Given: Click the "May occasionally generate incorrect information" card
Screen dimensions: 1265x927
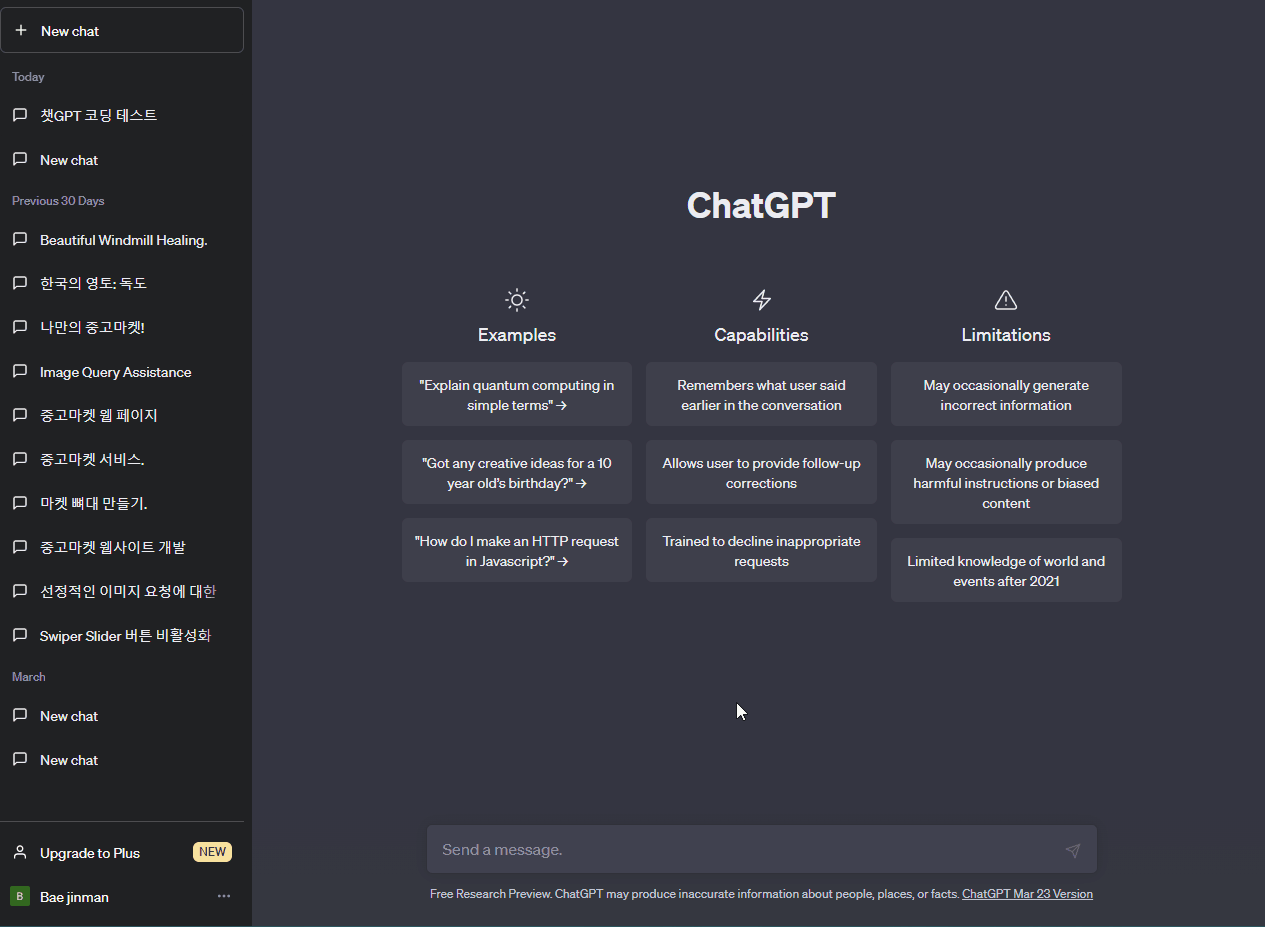Looking at the screenshot, I should click(1006, 394).
